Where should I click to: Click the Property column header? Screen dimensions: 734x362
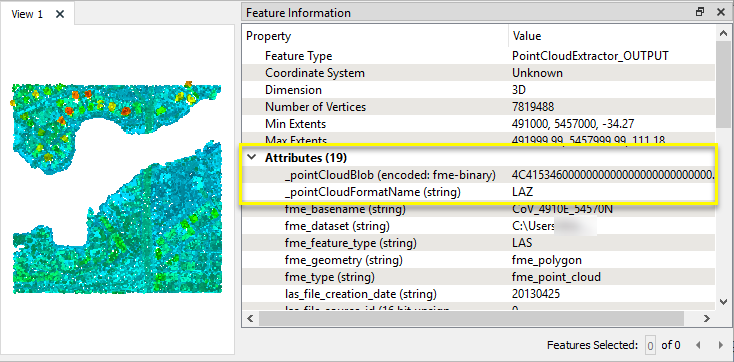pos(375,36)
